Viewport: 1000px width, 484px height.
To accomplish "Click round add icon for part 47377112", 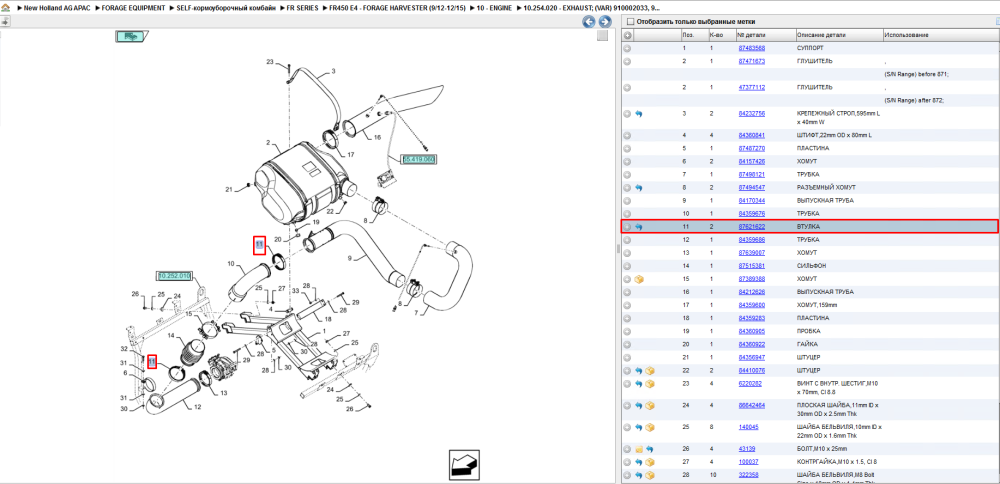I will (628, 87).
